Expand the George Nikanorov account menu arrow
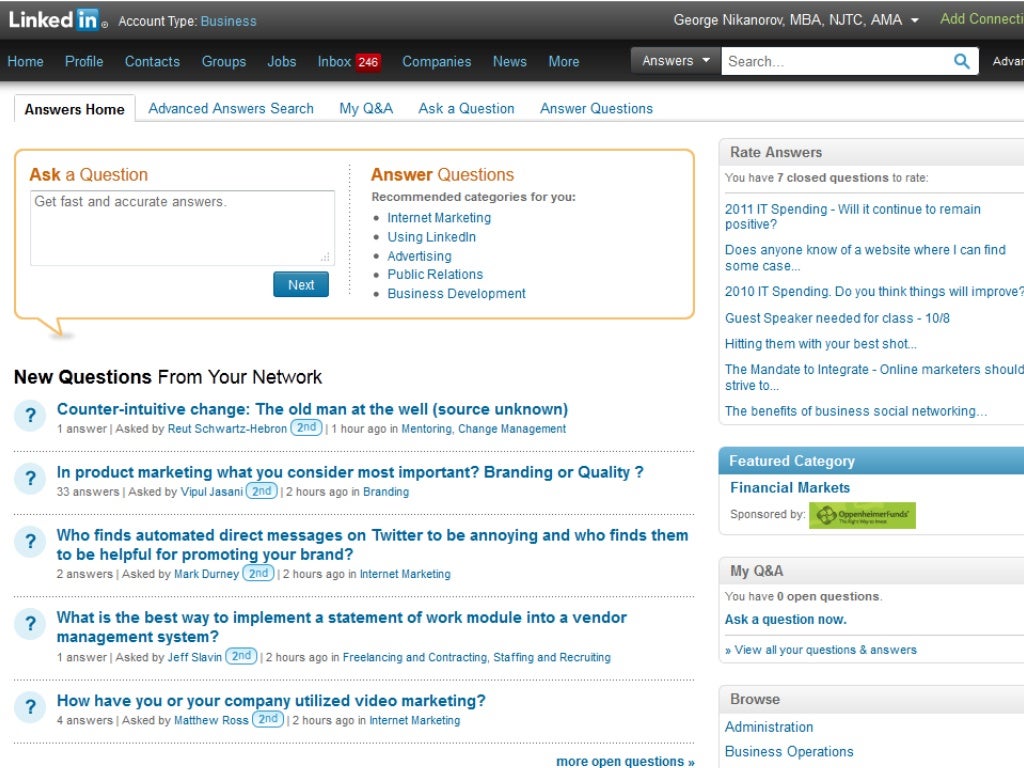The image size is (1024, 768). [x=914, y=21]
